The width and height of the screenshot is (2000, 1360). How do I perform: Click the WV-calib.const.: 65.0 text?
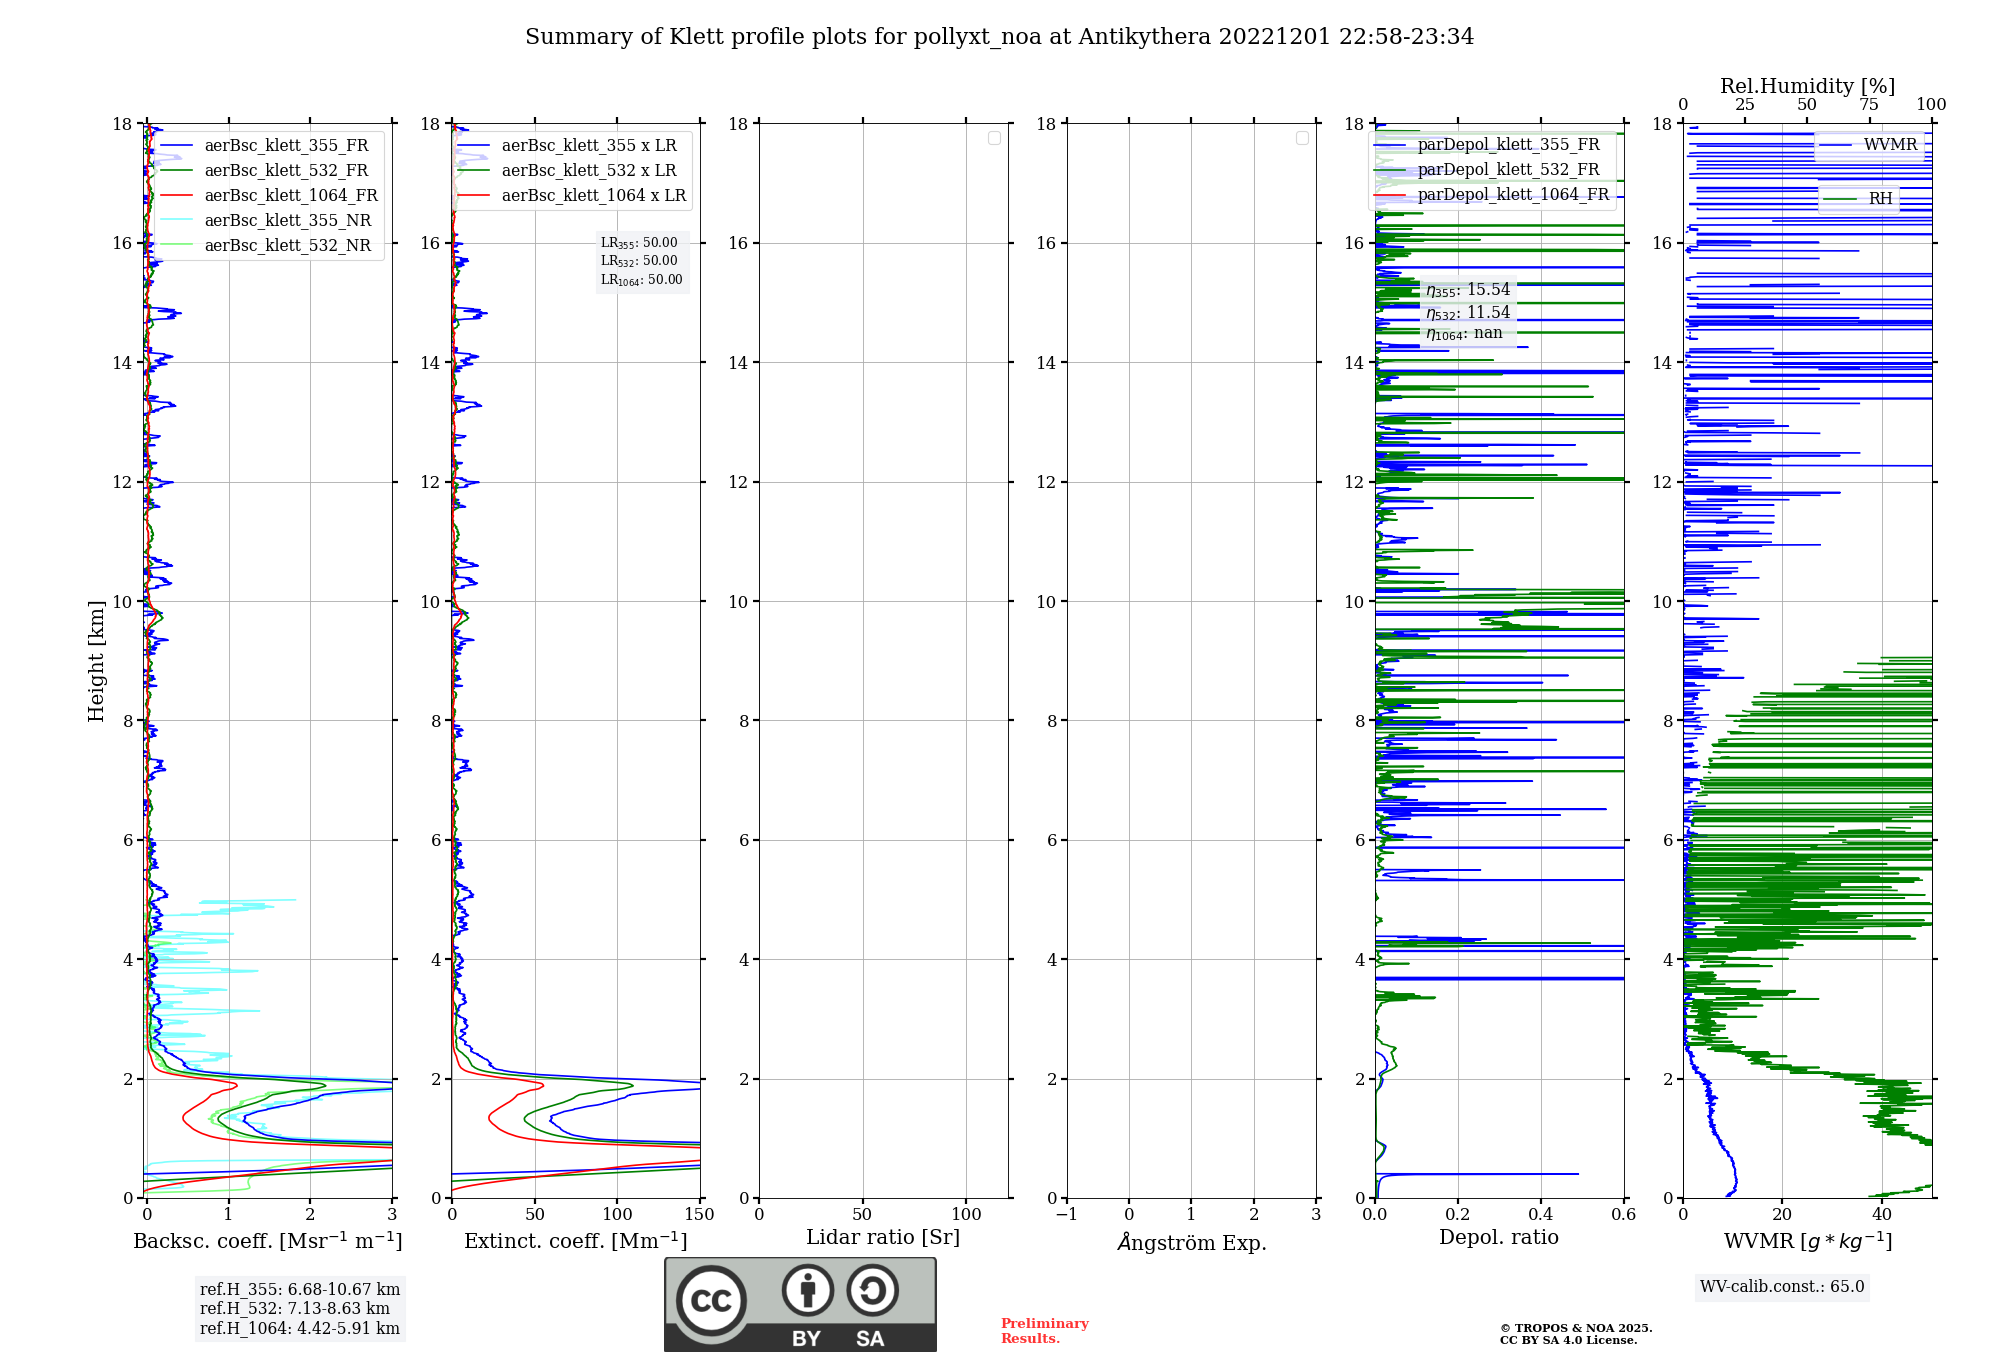[1782, 1287]
